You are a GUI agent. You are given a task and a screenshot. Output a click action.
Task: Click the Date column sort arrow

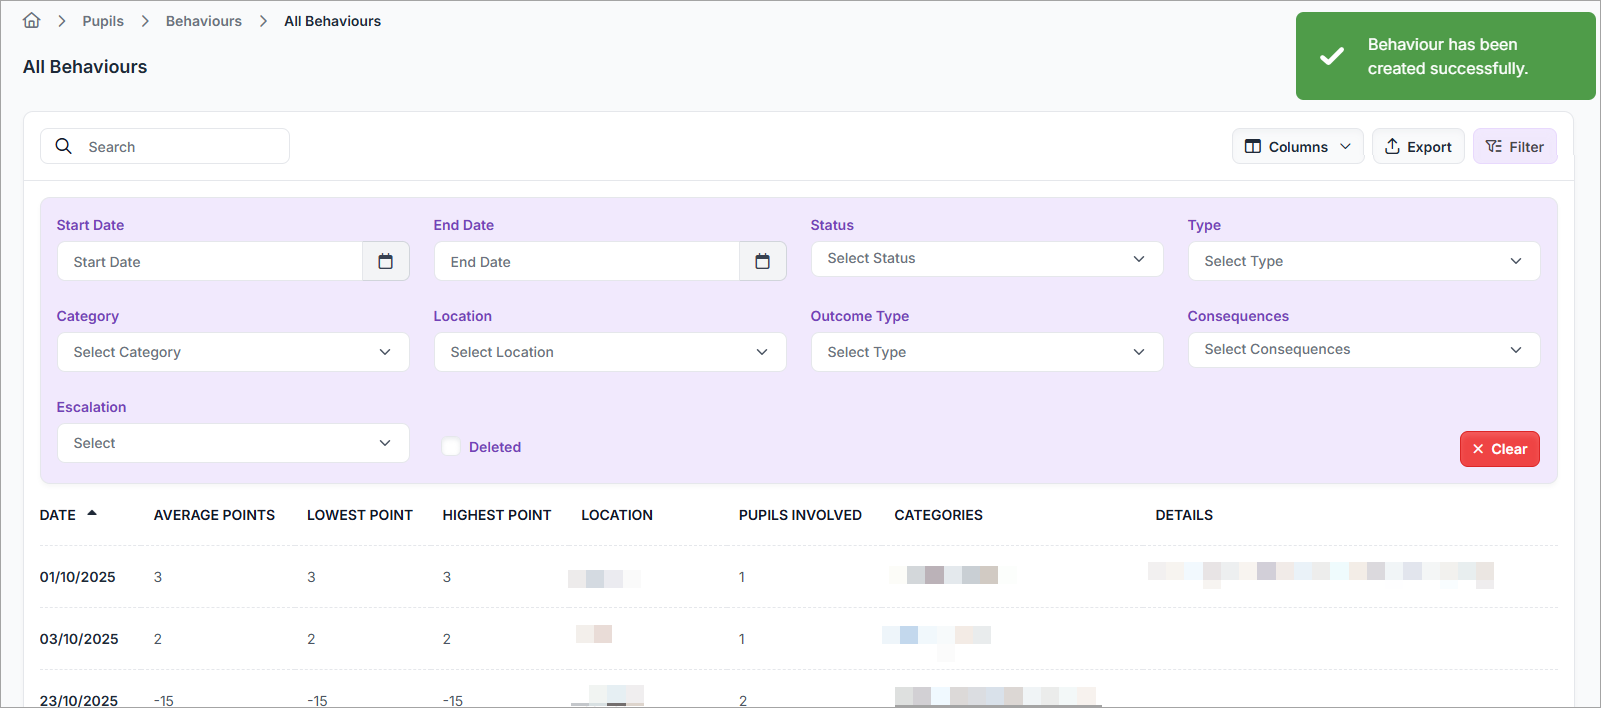92,514
